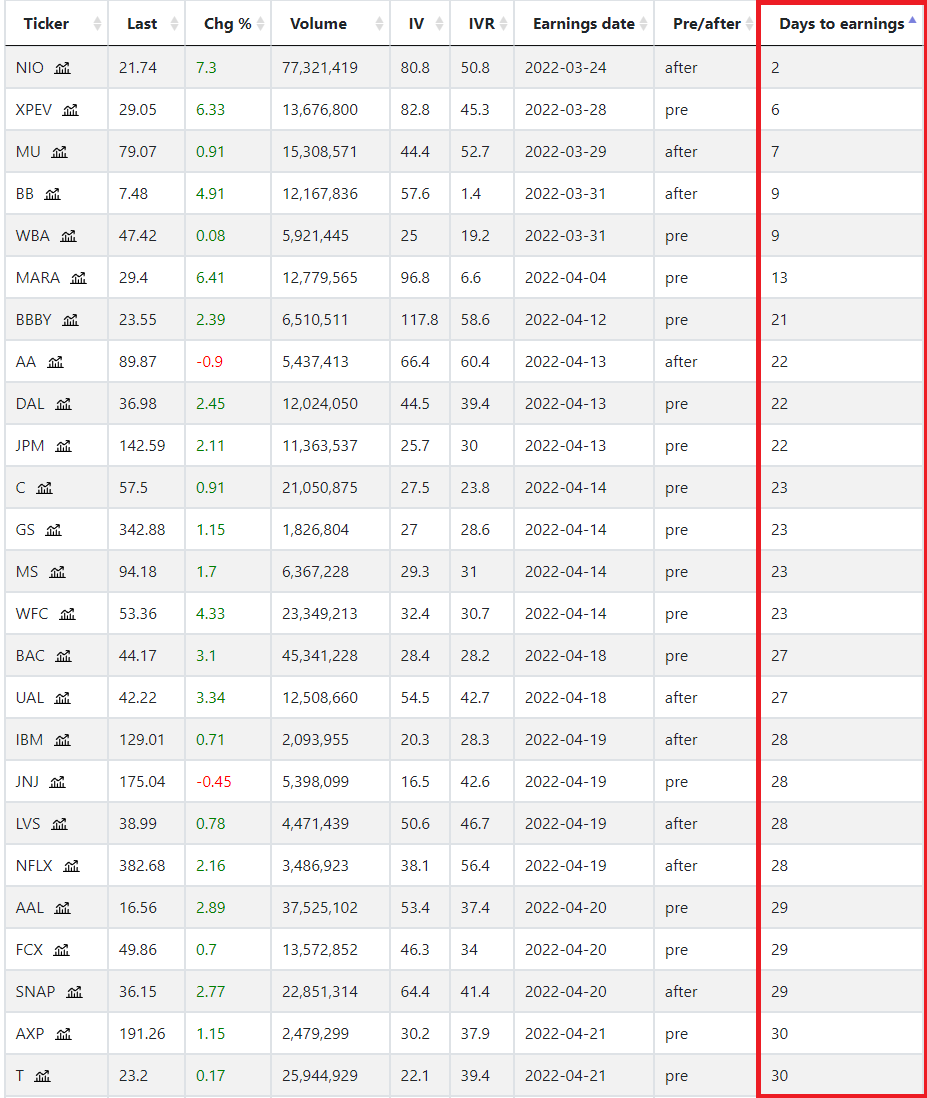Sort table by IVR column header
Image resolution: width=927 pixels, height=1098 pixels.
coord(482,24)
